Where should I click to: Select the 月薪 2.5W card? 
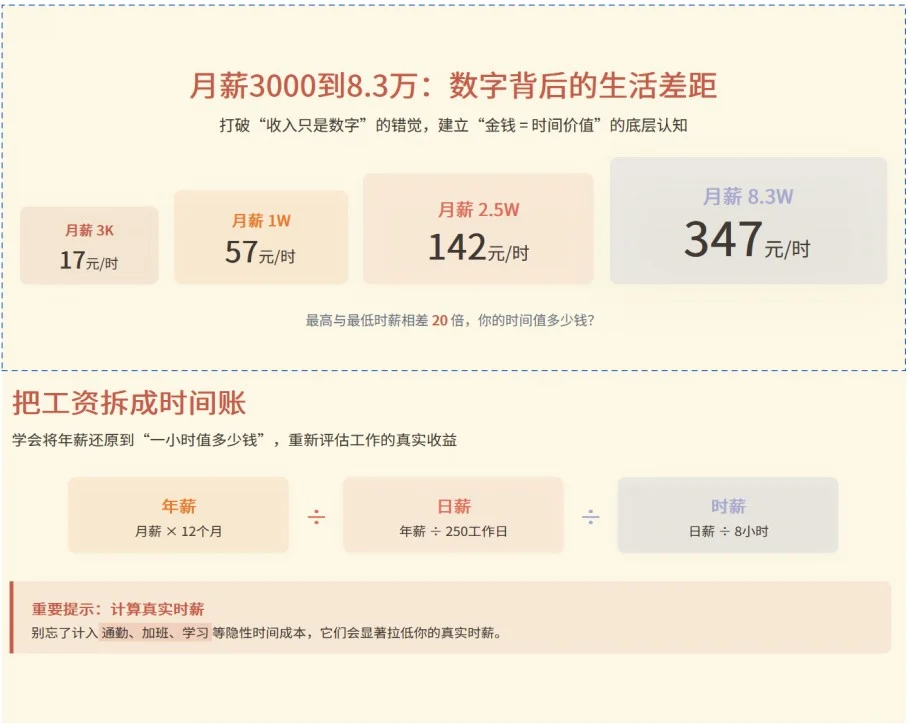[x=477, y=227]
